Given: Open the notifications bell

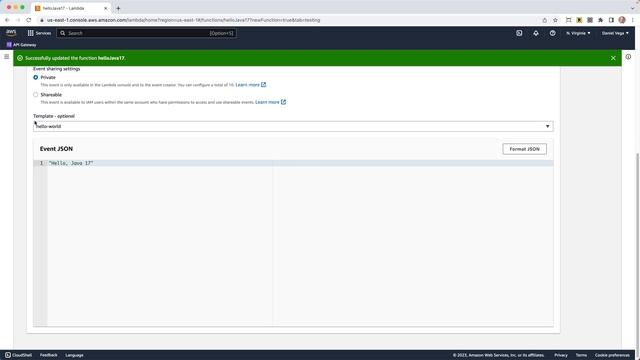Looking at the screenshot, I should click(536, 33).
